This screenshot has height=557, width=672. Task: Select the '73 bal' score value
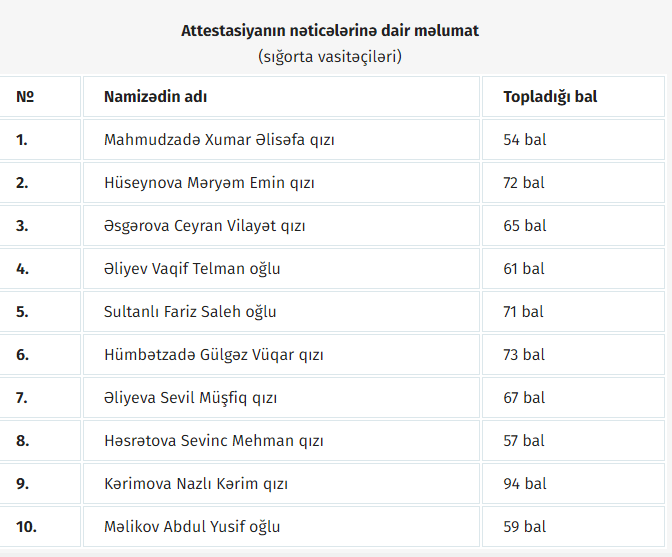point(524,355)
